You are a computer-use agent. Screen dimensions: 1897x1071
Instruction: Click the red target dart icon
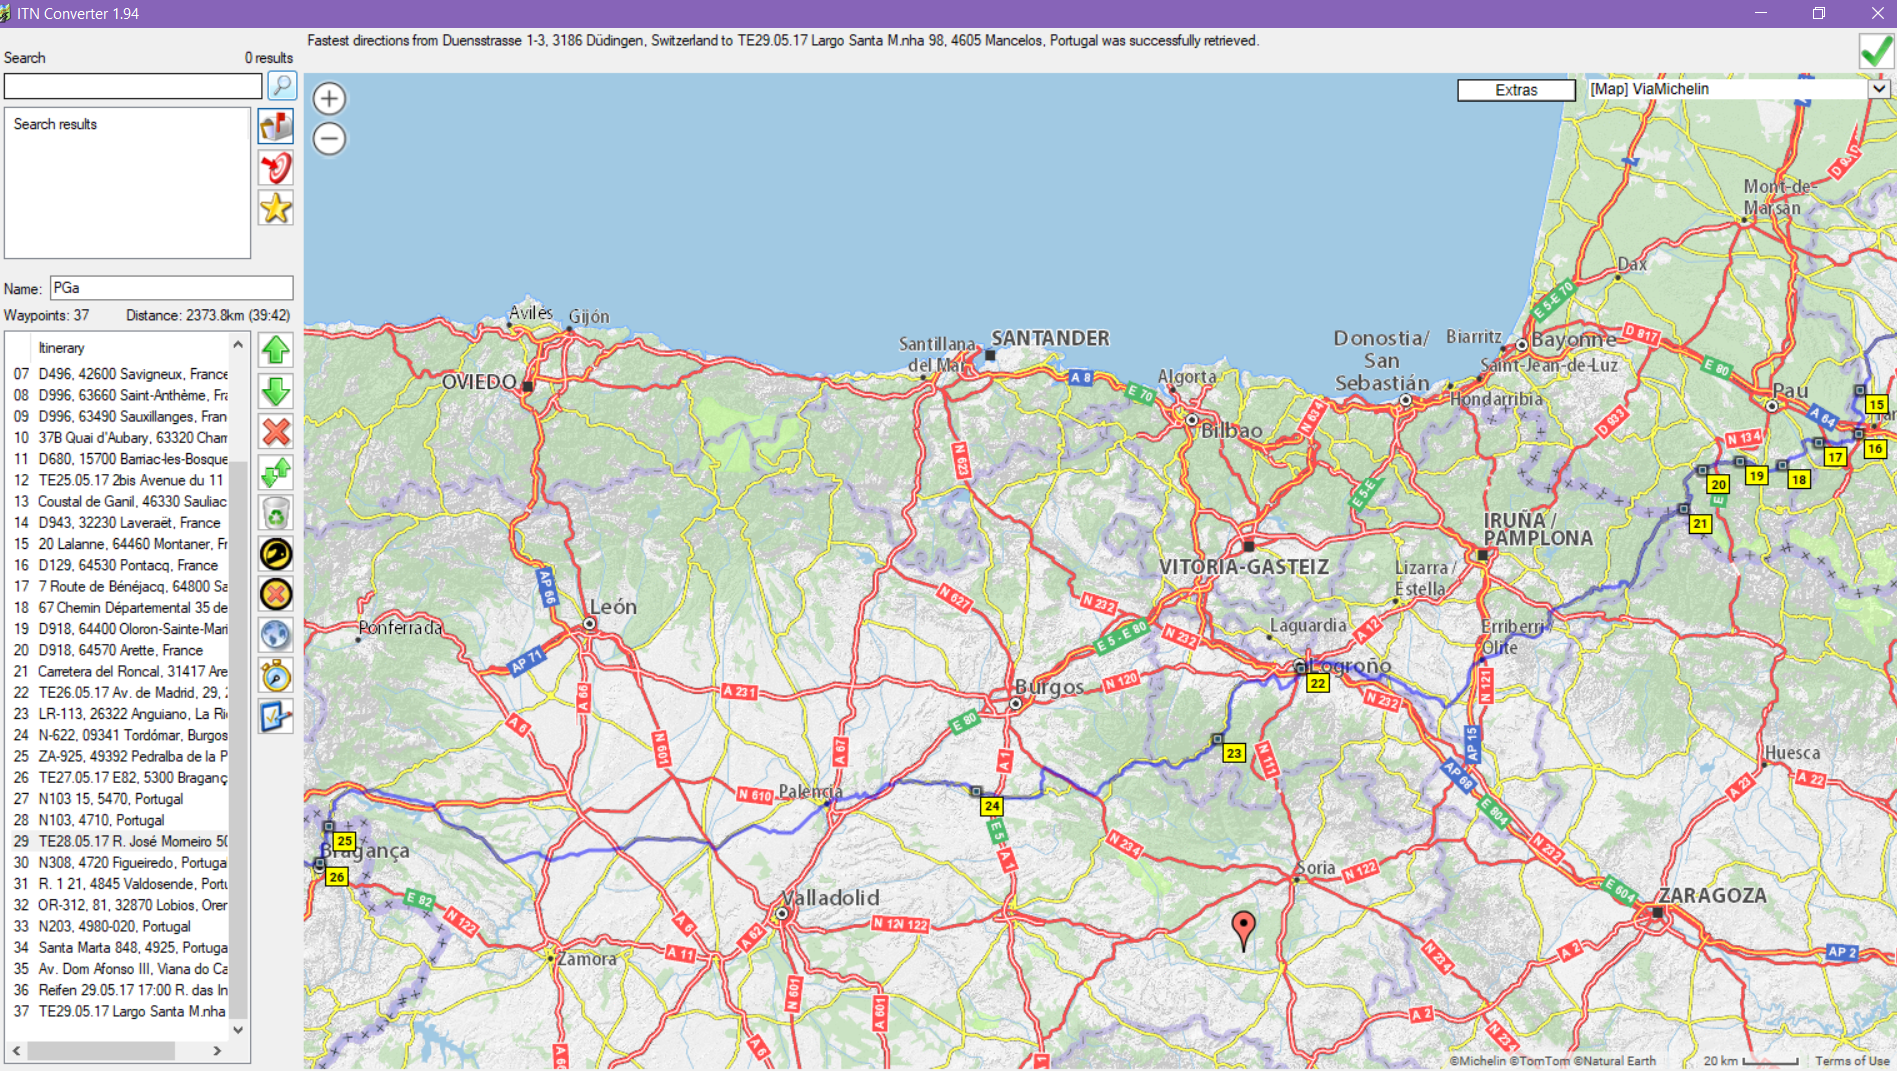click(x=276, y=167)
